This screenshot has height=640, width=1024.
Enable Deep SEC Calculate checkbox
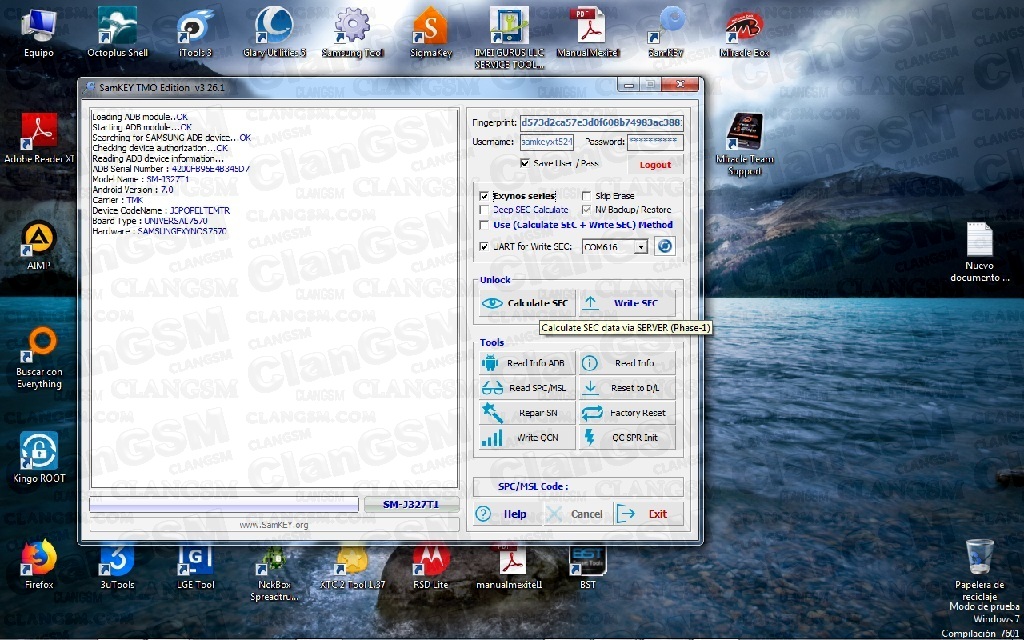(484, 210)
